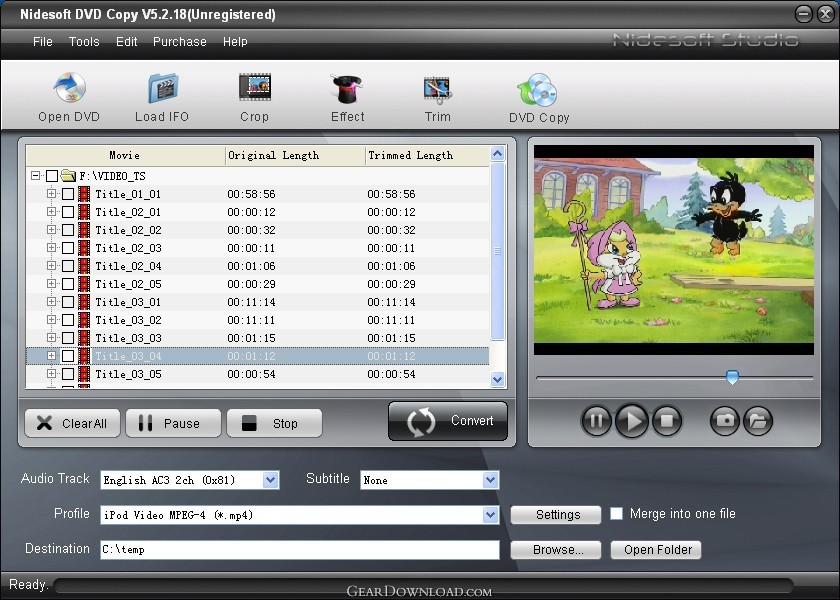Open the Audio Track dropdown

(x=271, y=480)
